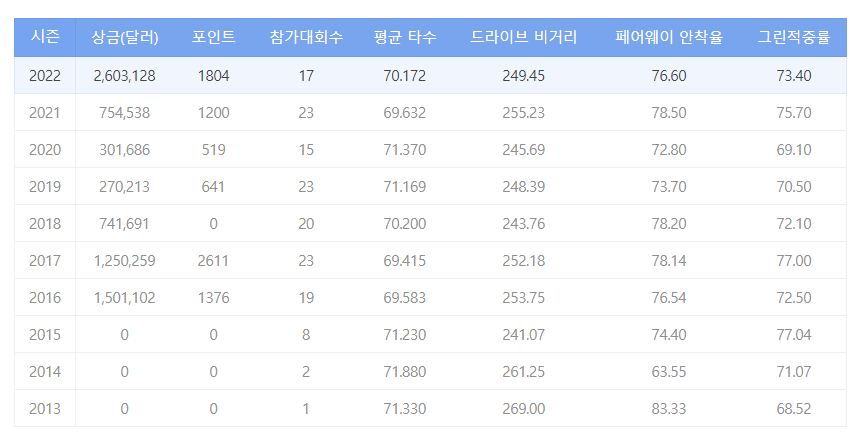
Task: Select the 2022 season cell
Action: [45, 75]
